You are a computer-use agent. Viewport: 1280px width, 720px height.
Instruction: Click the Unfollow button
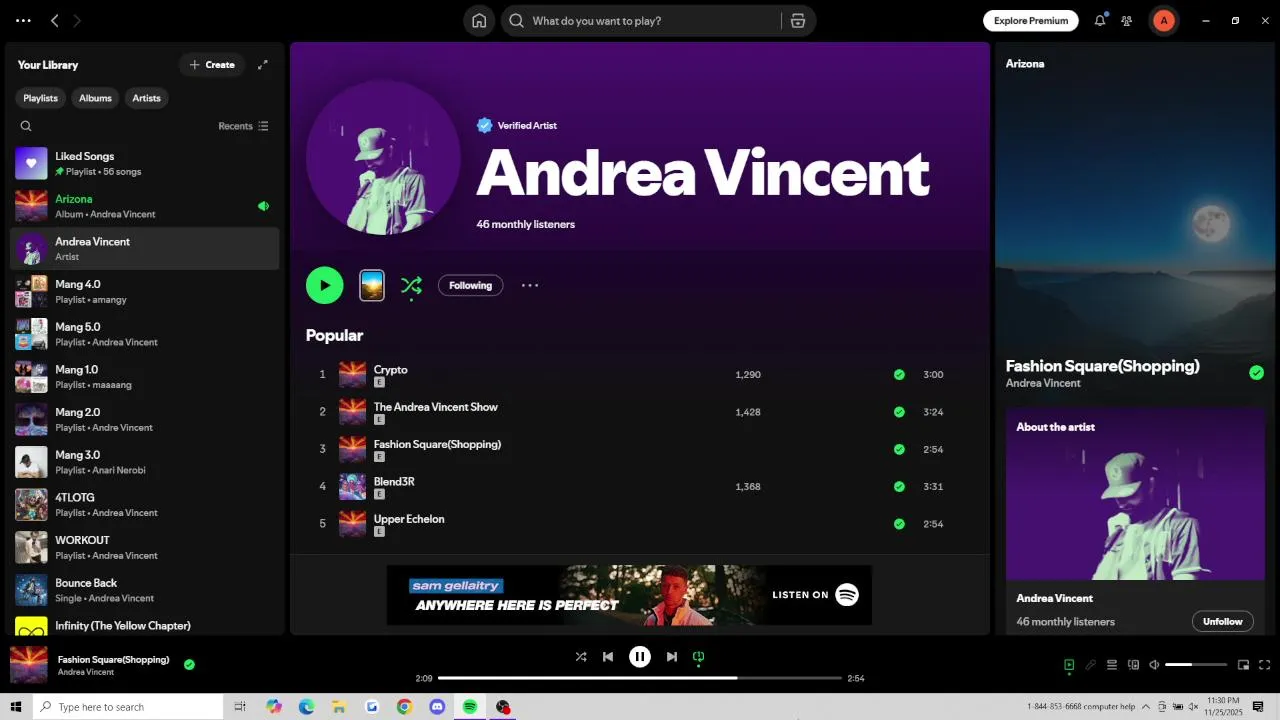tap(1222, 621)
